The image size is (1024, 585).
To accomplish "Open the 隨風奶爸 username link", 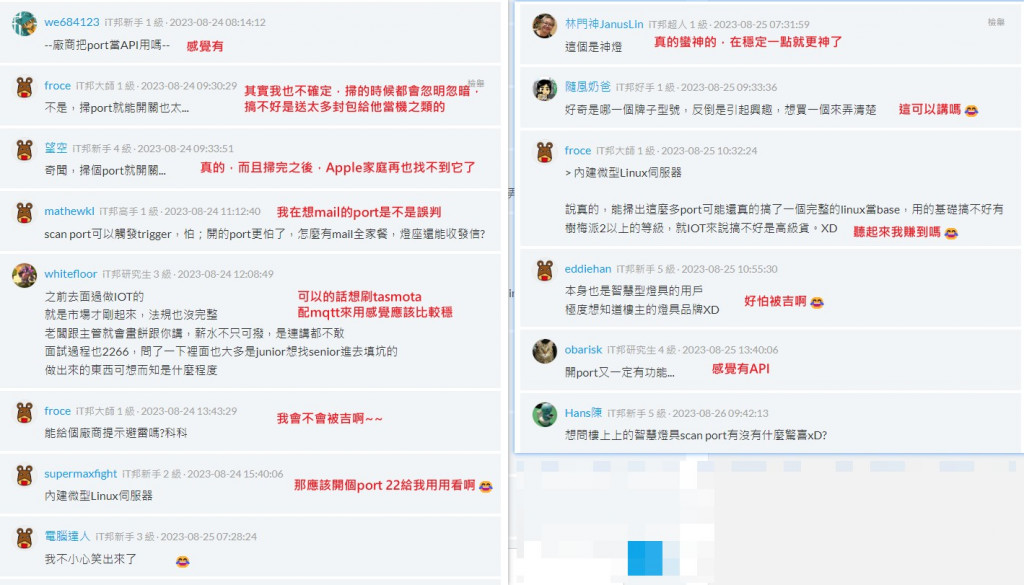I will 588,86.
